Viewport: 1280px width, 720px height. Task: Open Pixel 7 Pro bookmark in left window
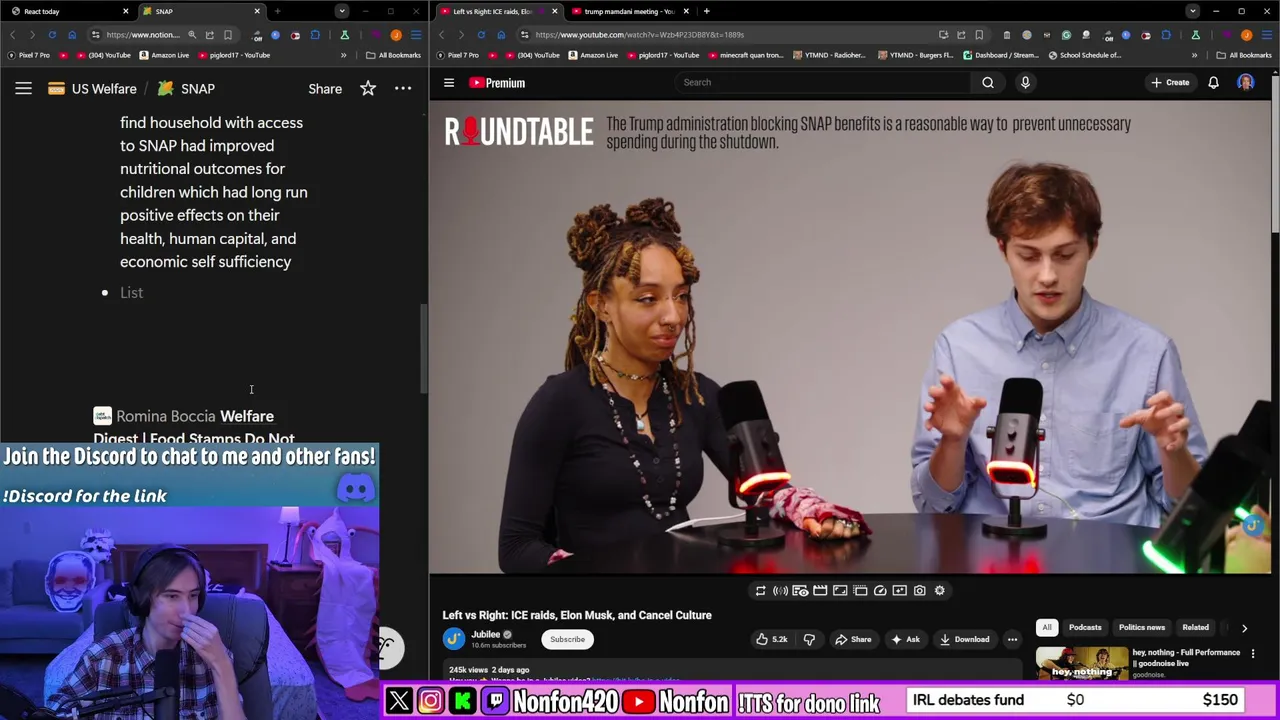(29, 55)
